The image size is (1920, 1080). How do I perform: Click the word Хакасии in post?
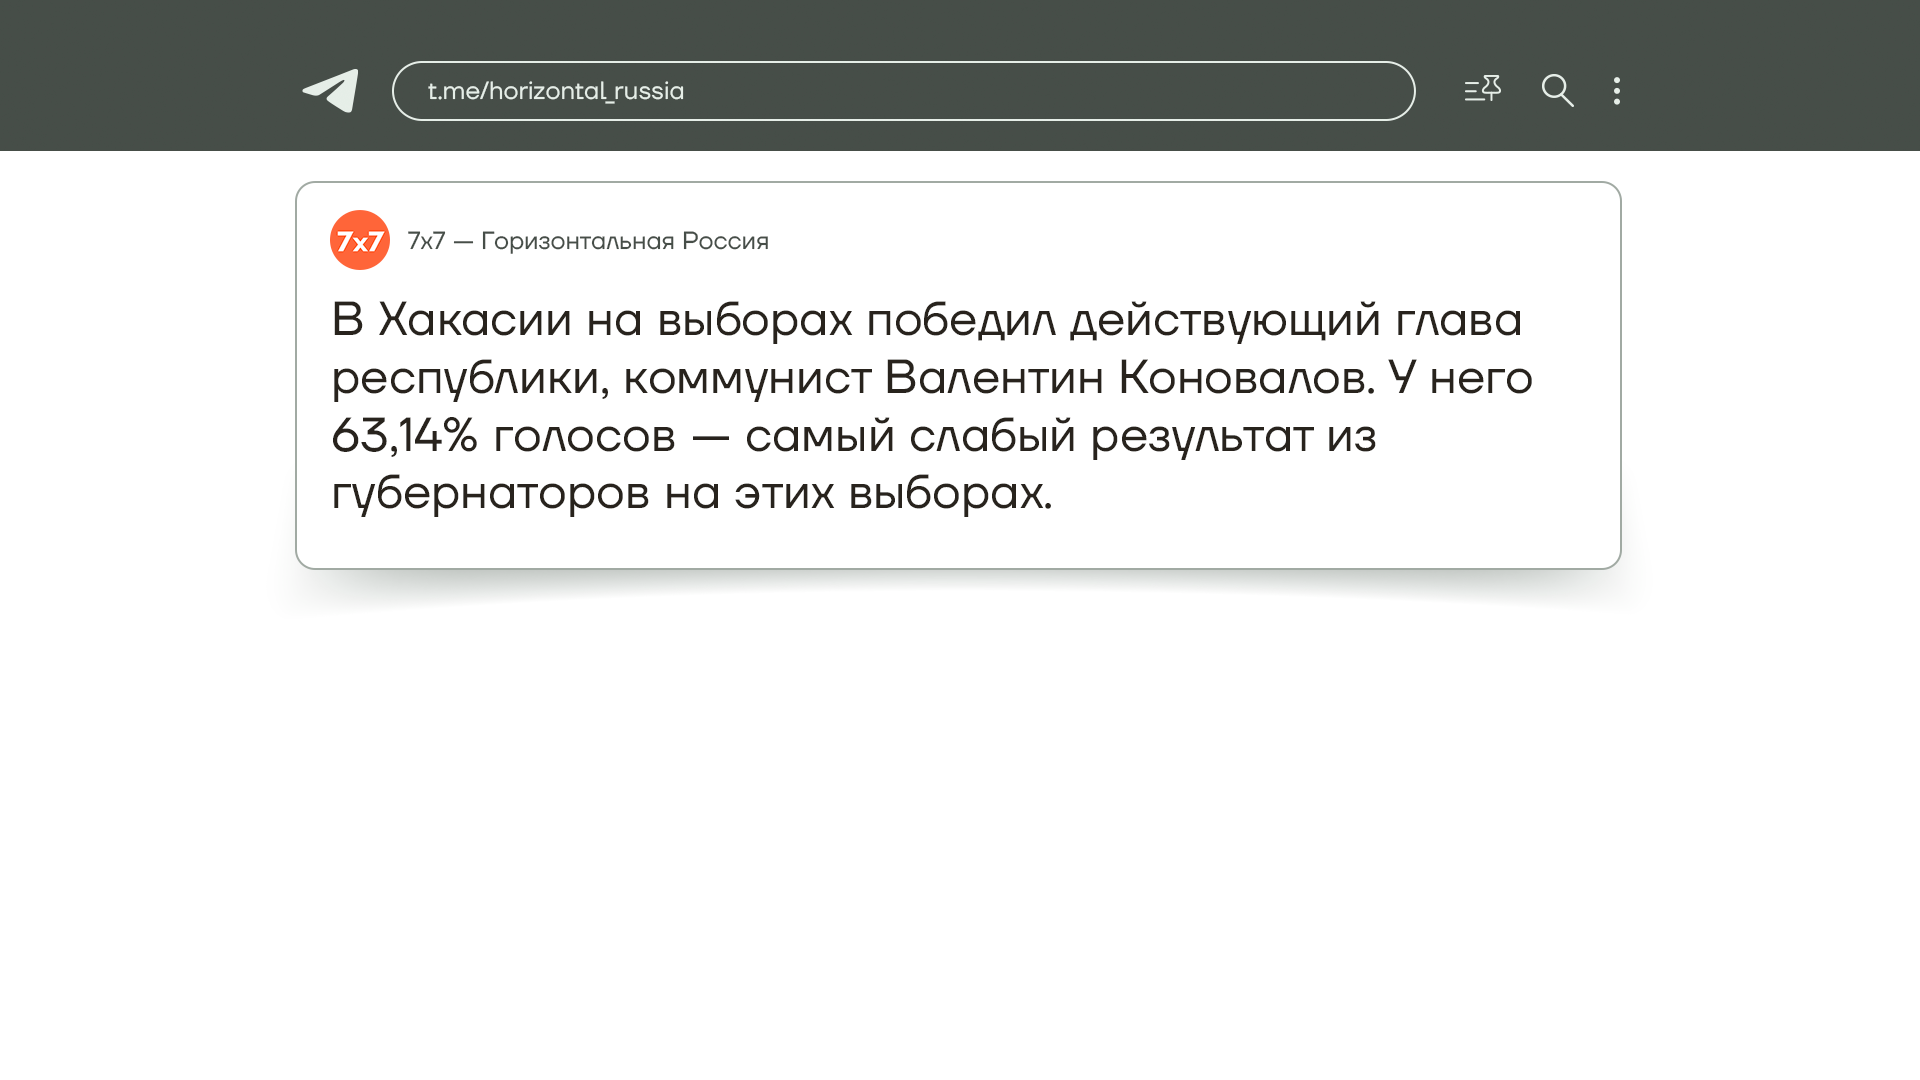475,320
